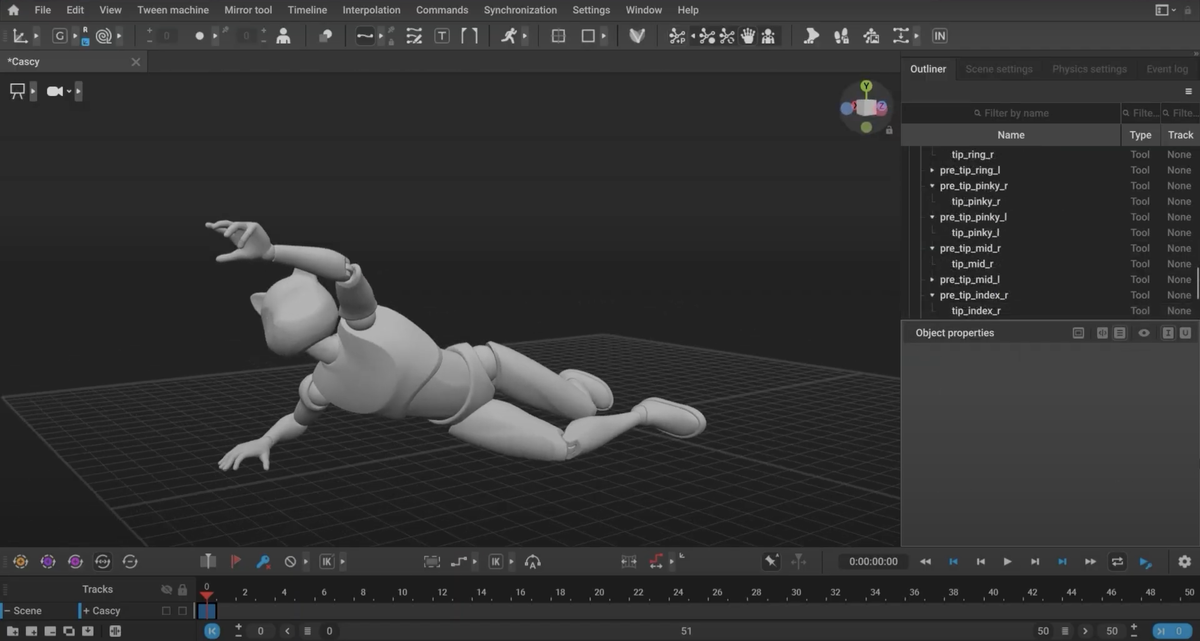
Task: Select the running character animation tool
Action: pyautogui.click(x=511, y=35)
